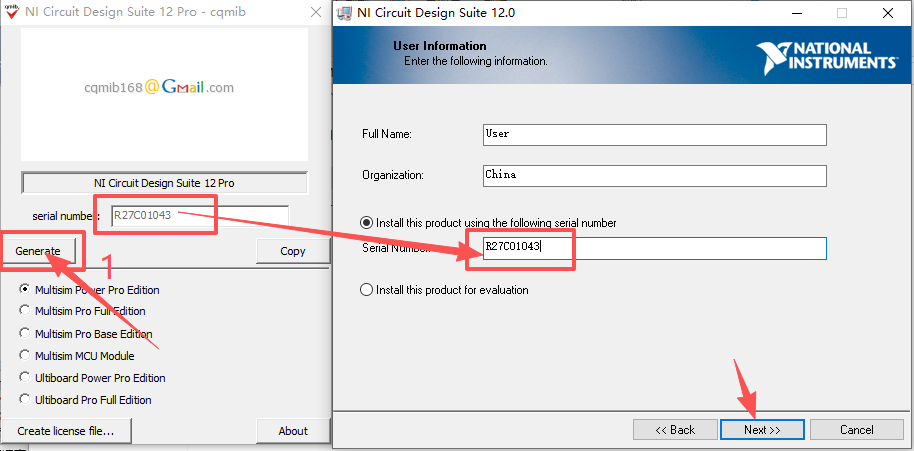Choose Ultiboard Pro Full Edition radio button

[x=25, y=400]
